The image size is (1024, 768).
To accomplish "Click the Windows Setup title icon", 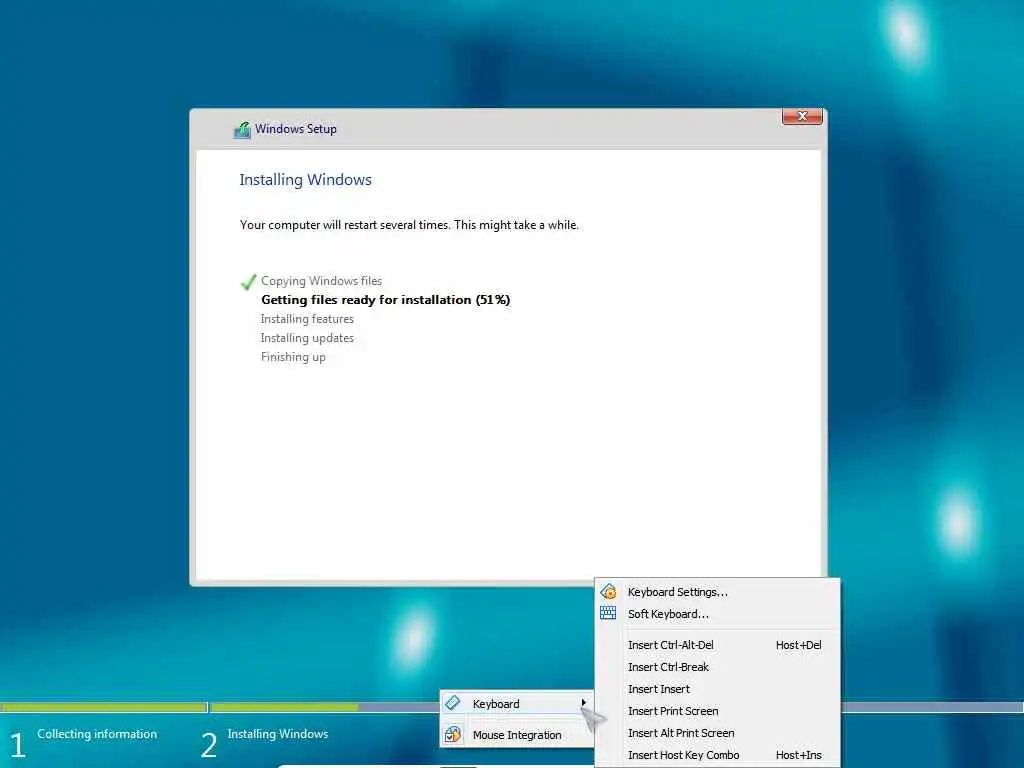I will (242, 129).
